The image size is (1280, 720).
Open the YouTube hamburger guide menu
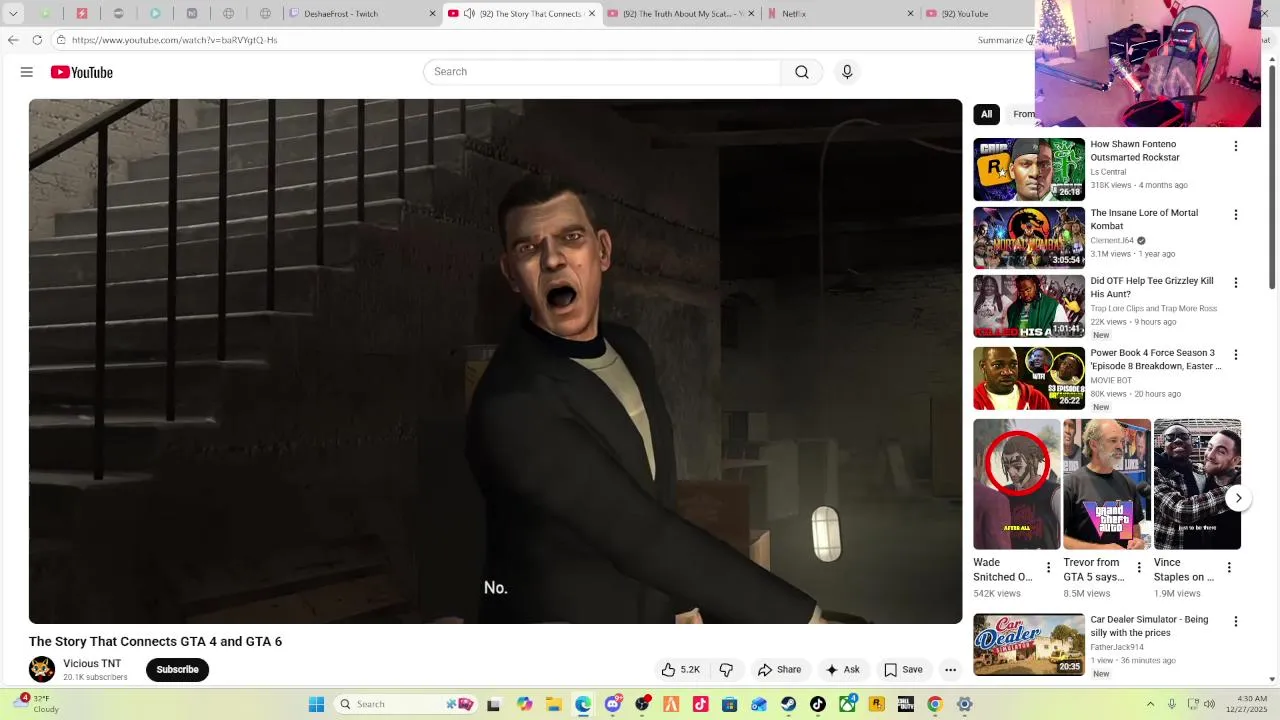coord(27,72)
